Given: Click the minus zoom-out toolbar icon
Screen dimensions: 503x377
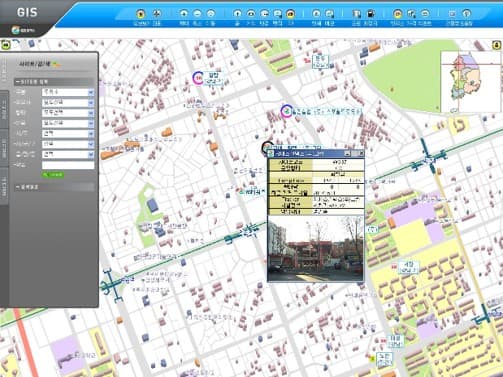Looking at the screenshot, I should (197, 13).
